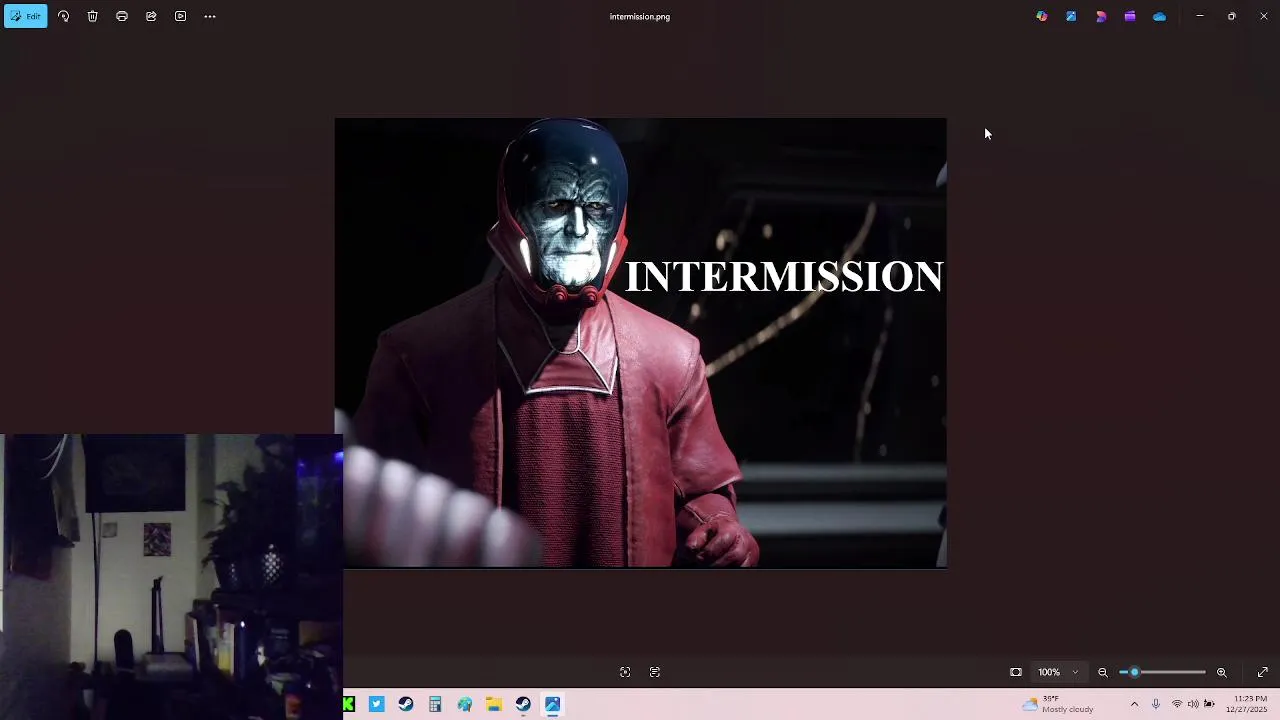Image resolution: width=1280 pixels, height=720 pixels.
Task: Click the scan text icon below image
Action: [655, 672]
